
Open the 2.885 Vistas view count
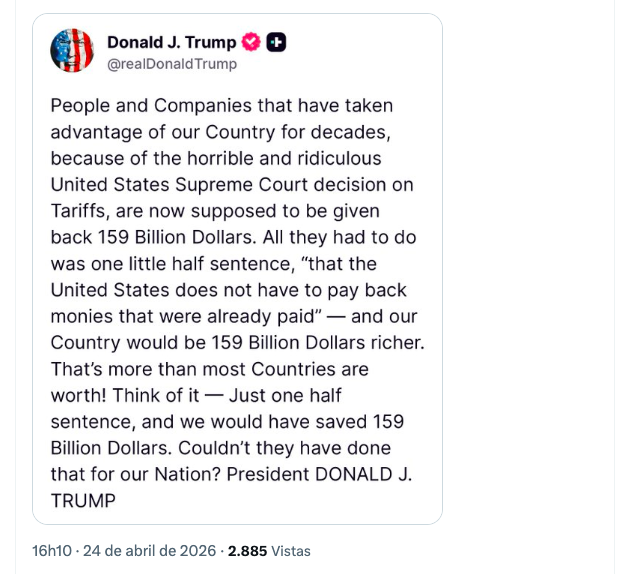click(x=269, y=551)
